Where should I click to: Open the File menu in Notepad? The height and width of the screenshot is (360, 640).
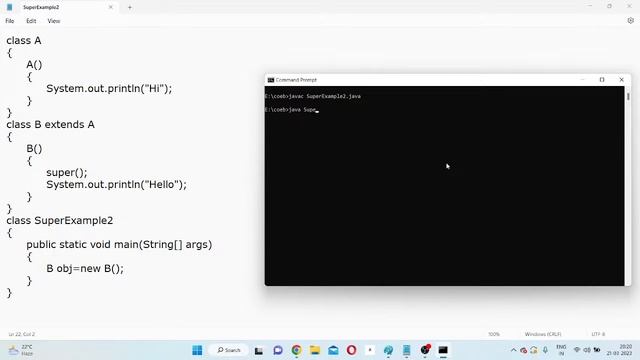pos(10,21)
